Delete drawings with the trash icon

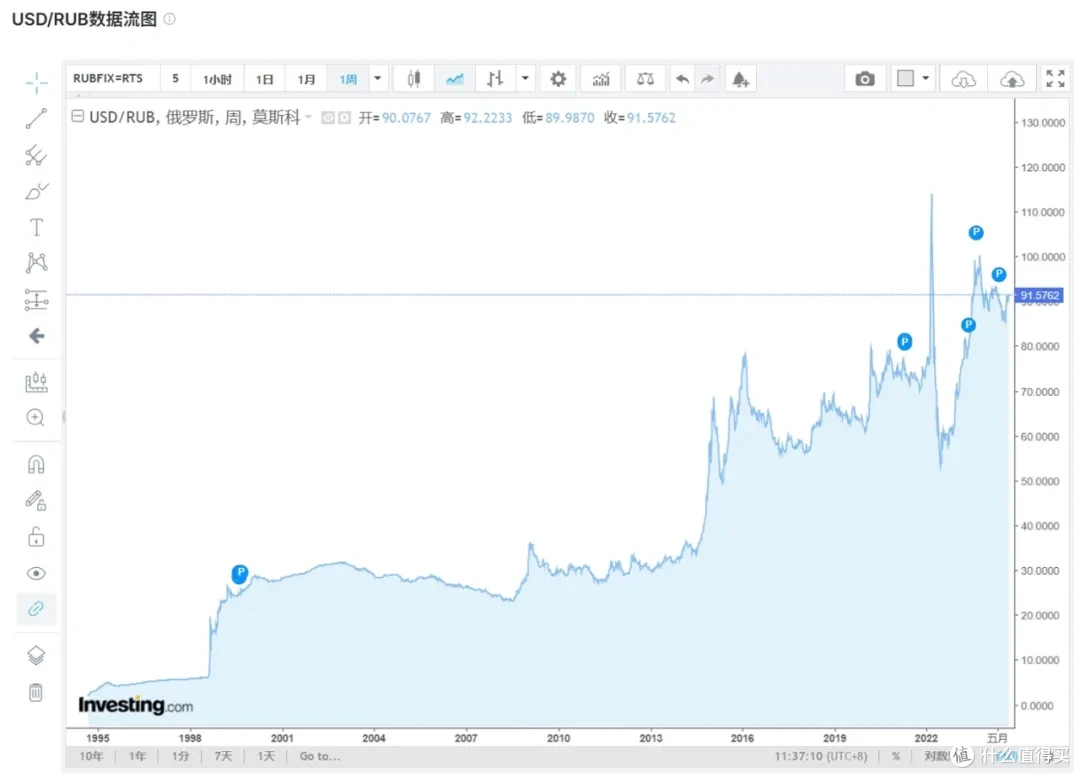tap(36, 691)
